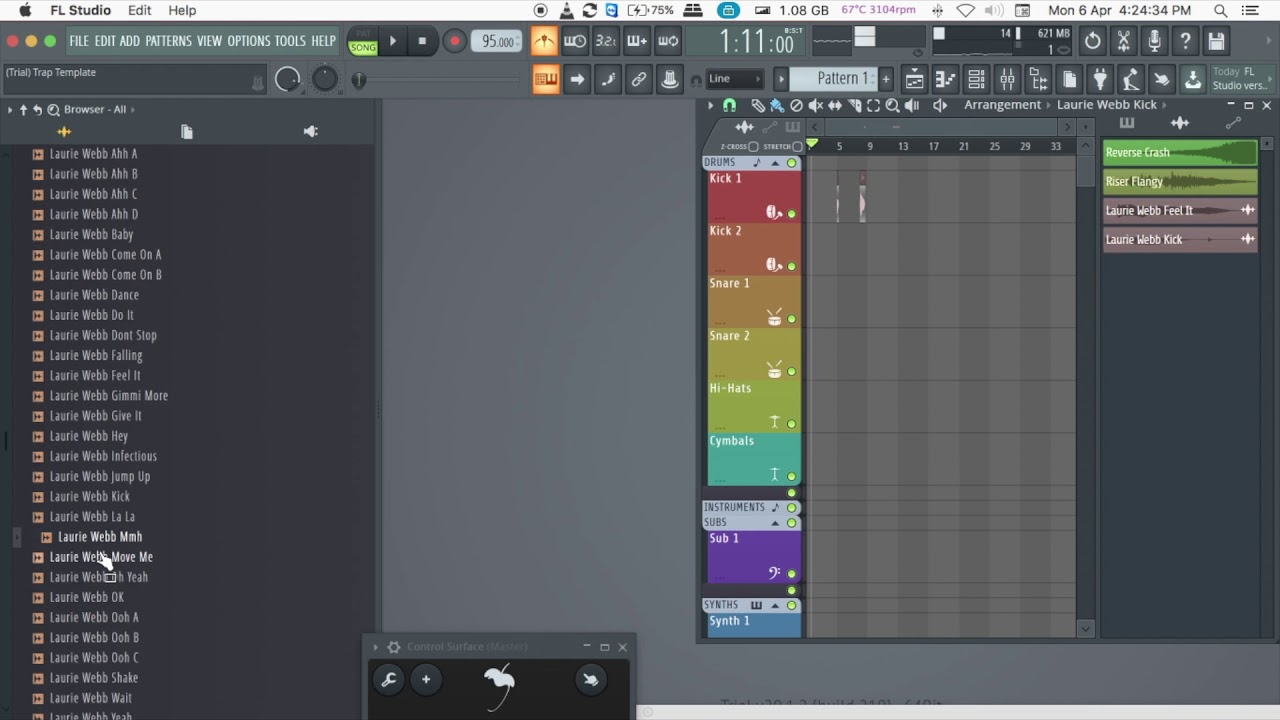Open the playlist options arrow menu

pos(711,105)
